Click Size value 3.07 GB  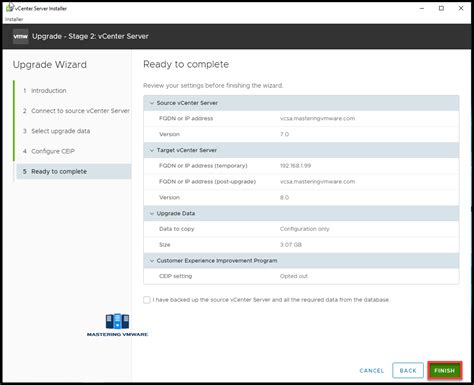coord(291,245)
